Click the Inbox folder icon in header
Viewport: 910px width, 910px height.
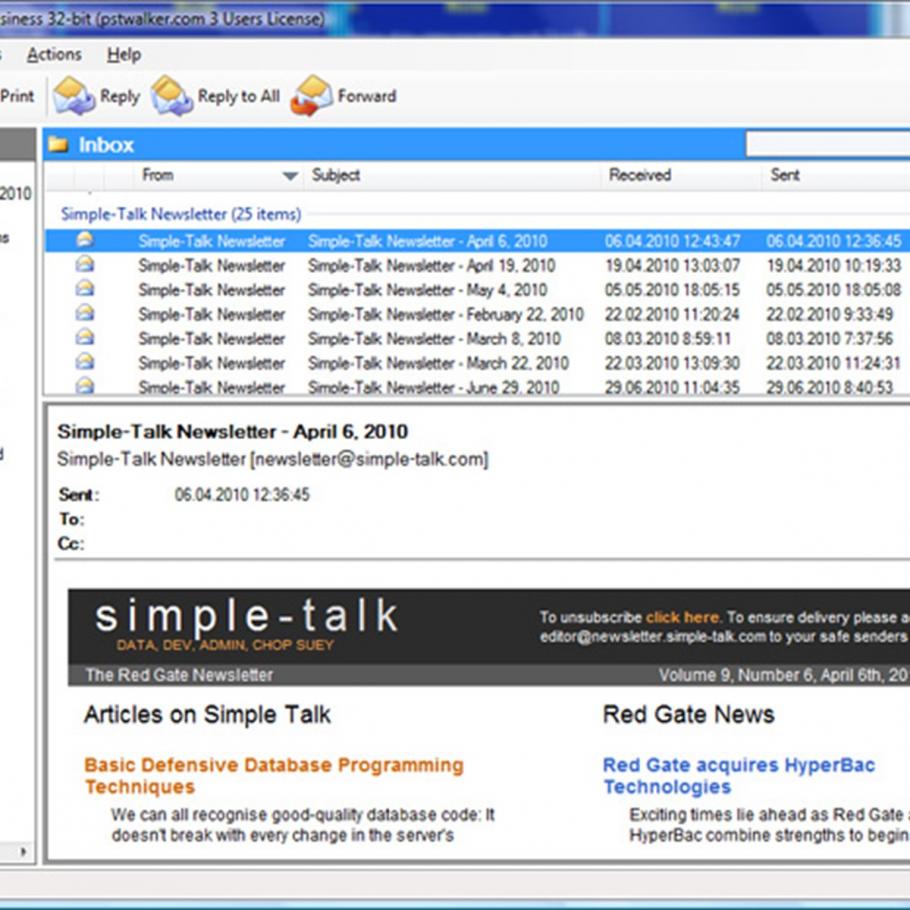58,144
